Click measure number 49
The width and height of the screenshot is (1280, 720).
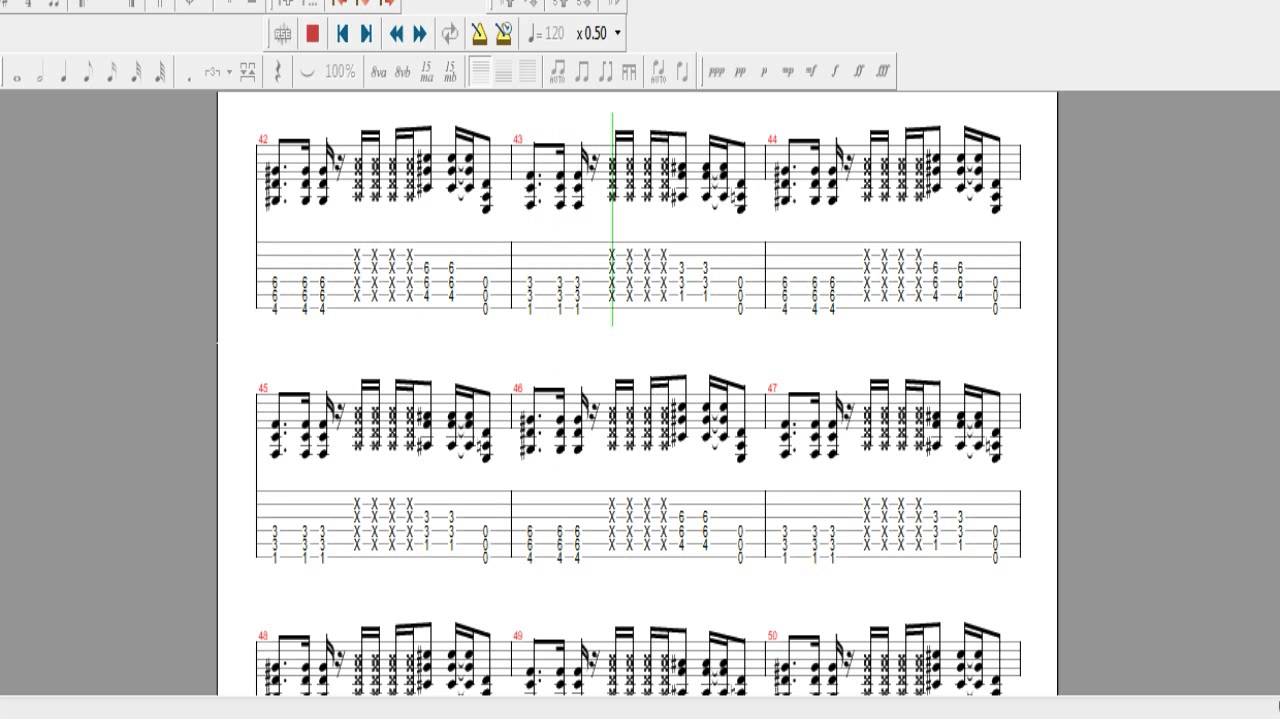click(518, 636)
